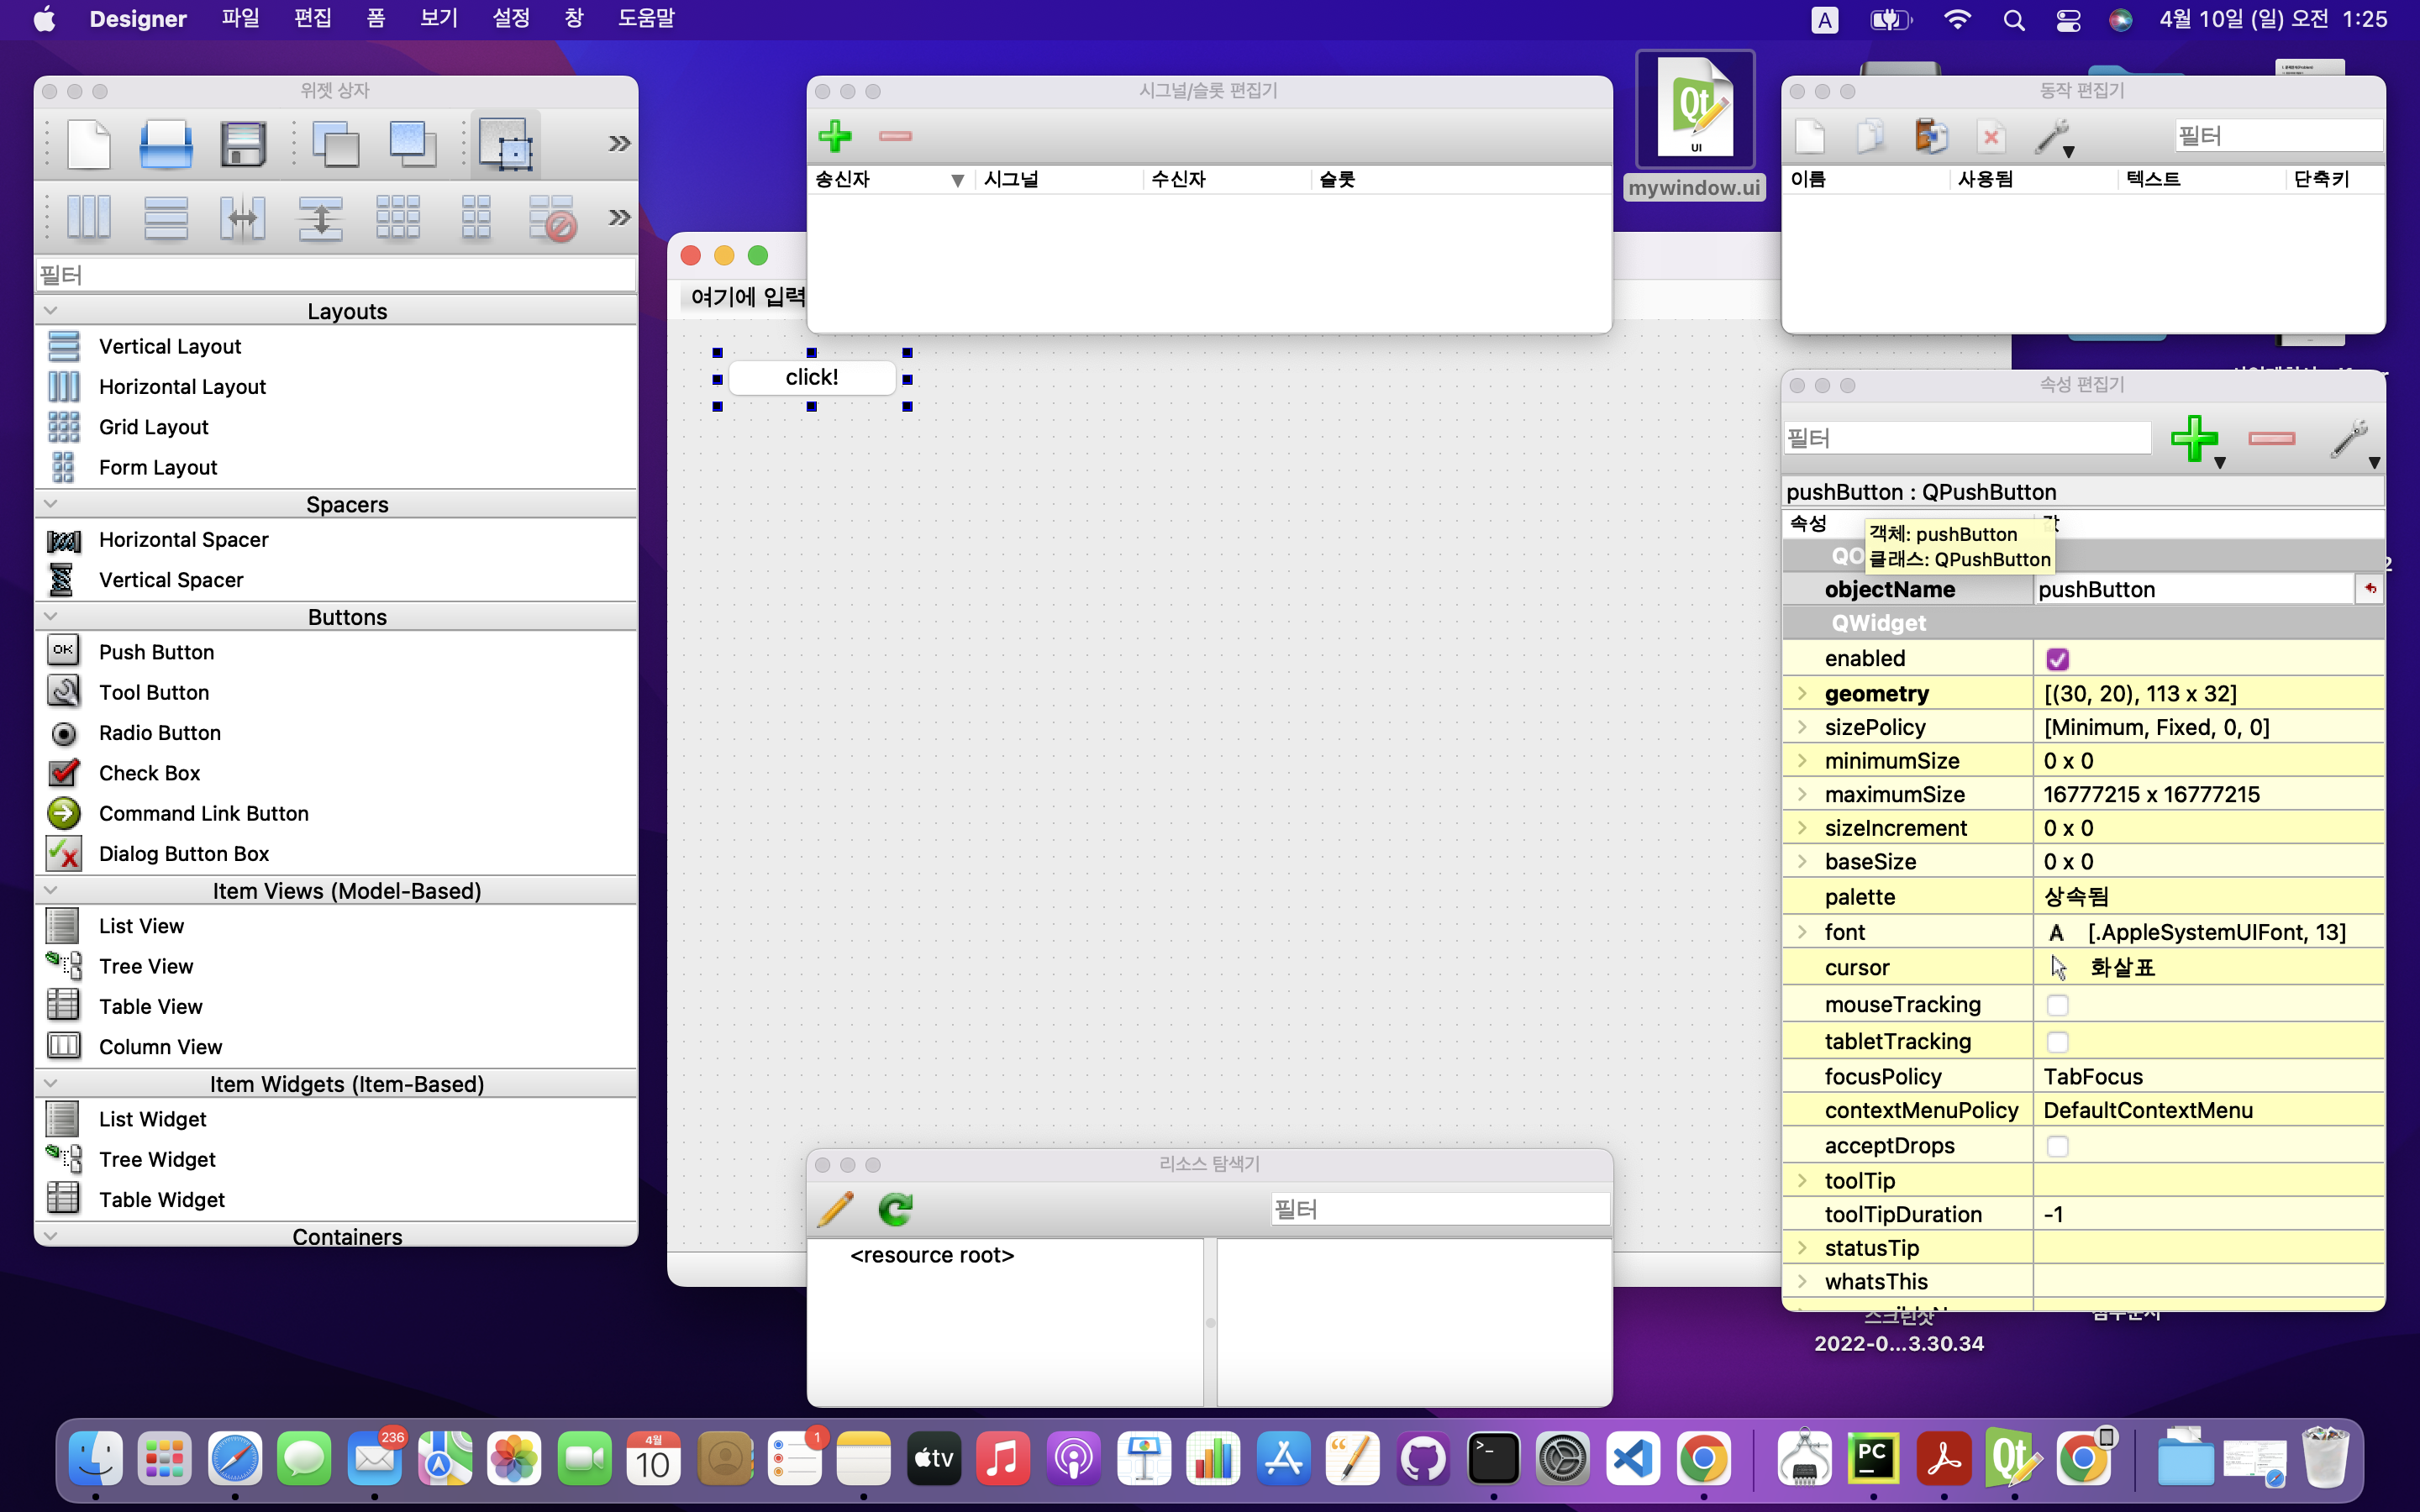Viewport: 2420px width, 1512px height.
Task: Select <resource root> in Resource Browser
Action: pyautogui.click(x=932, y=1255)
